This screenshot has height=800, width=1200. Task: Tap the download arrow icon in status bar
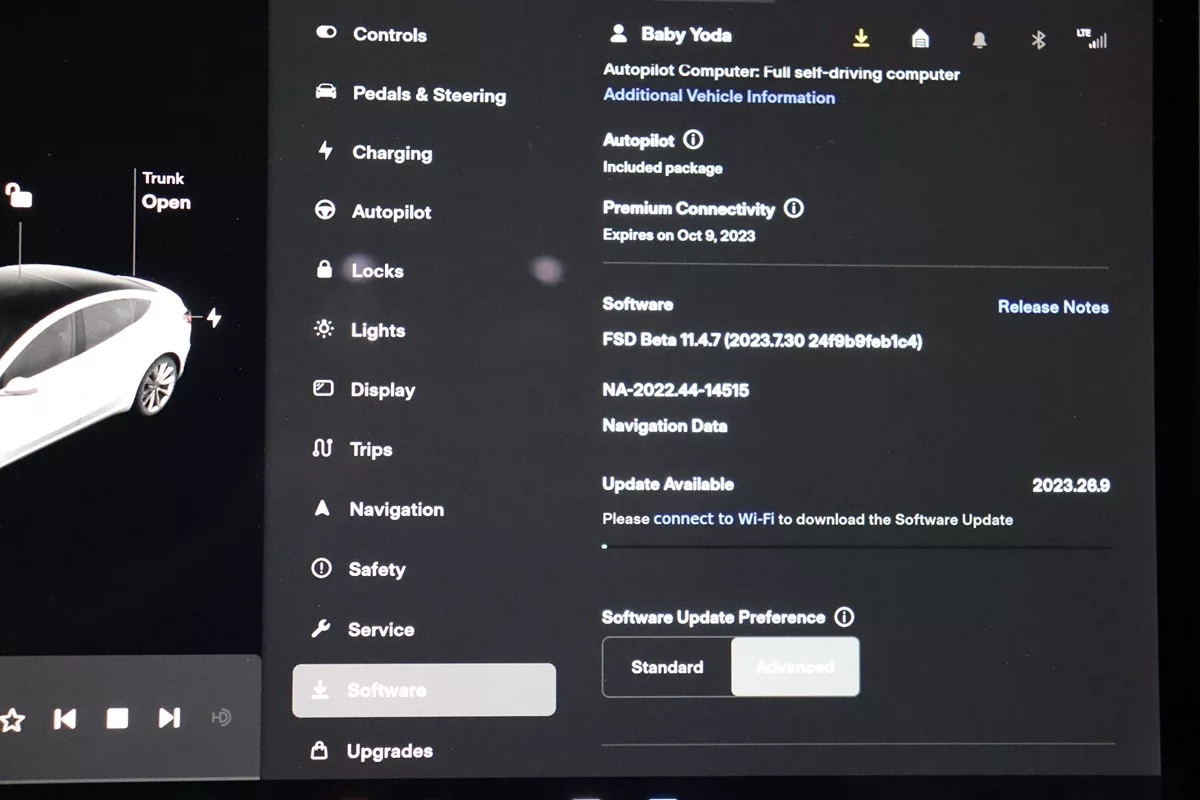861,38
